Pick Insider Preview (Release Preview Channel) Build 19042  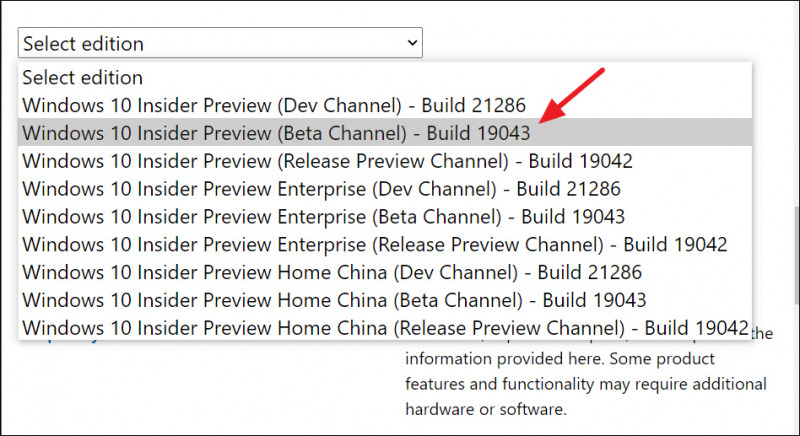(x=385, y=161)
